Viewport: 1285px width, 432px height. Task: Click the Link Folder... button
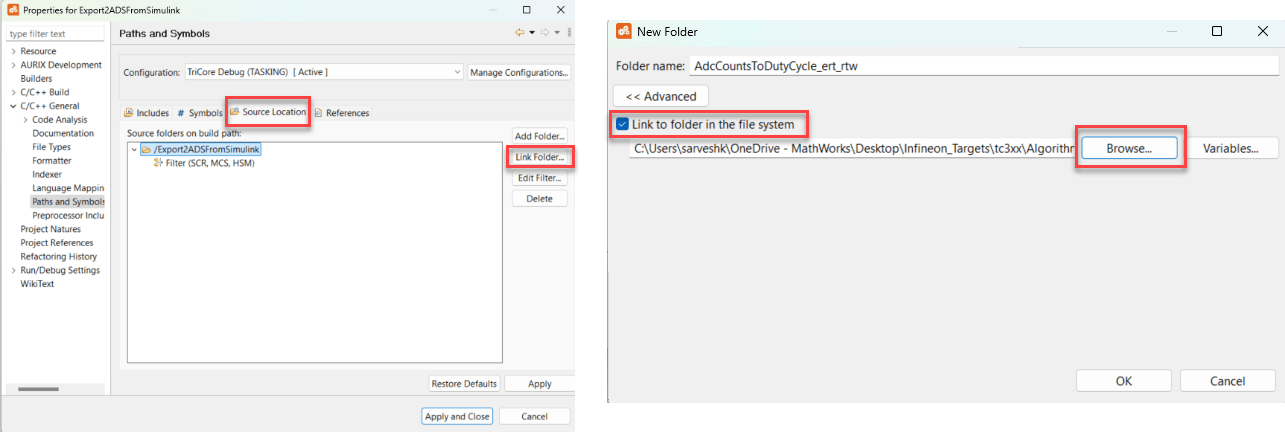[x=540, y=157]
